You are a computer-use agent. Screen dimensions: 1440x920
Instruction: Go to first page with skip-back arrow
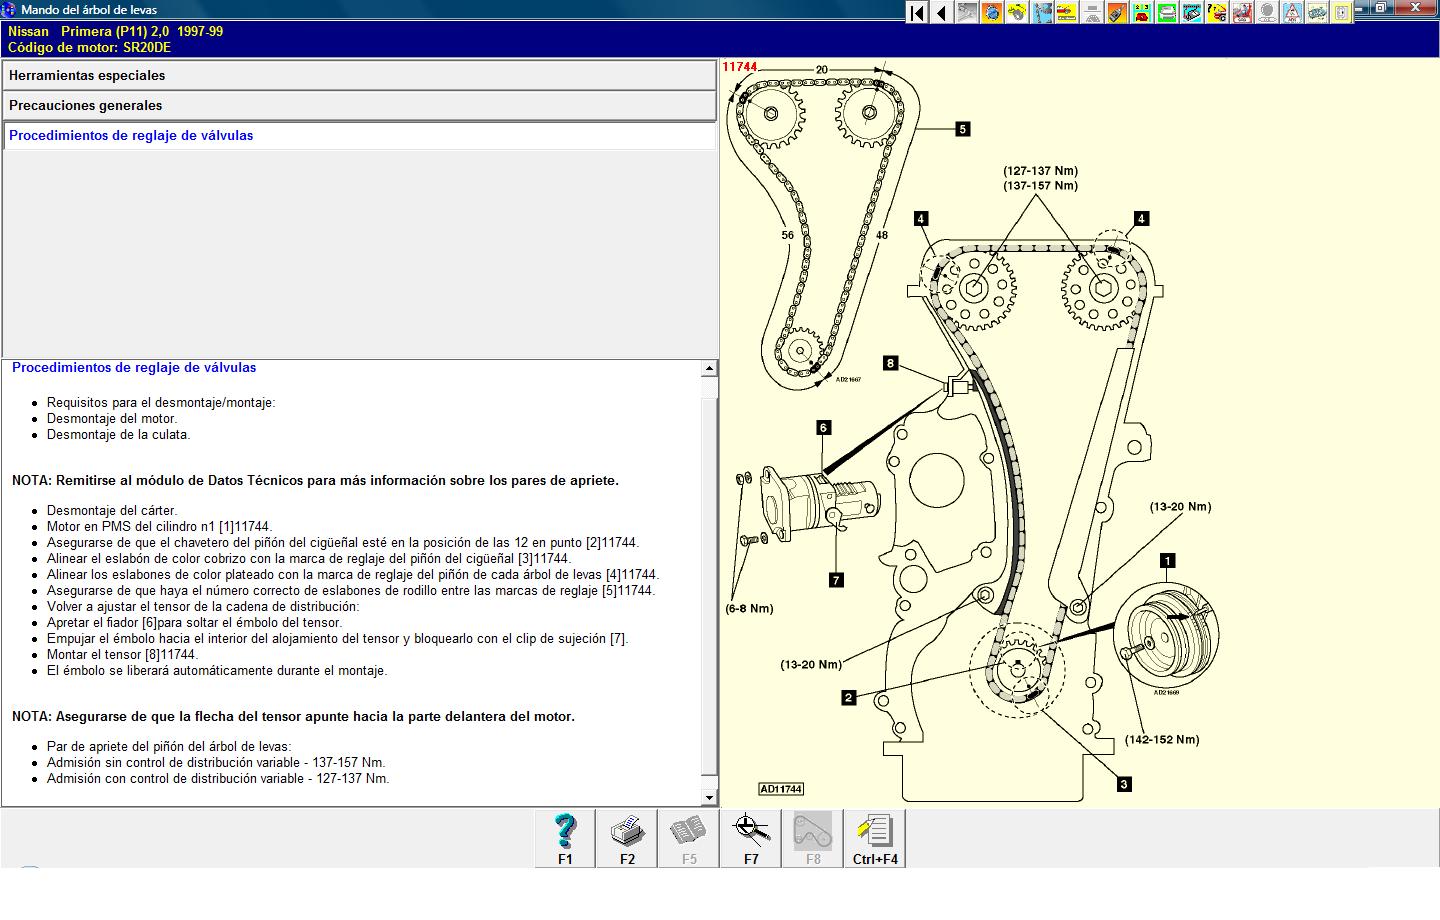[916, 13]
